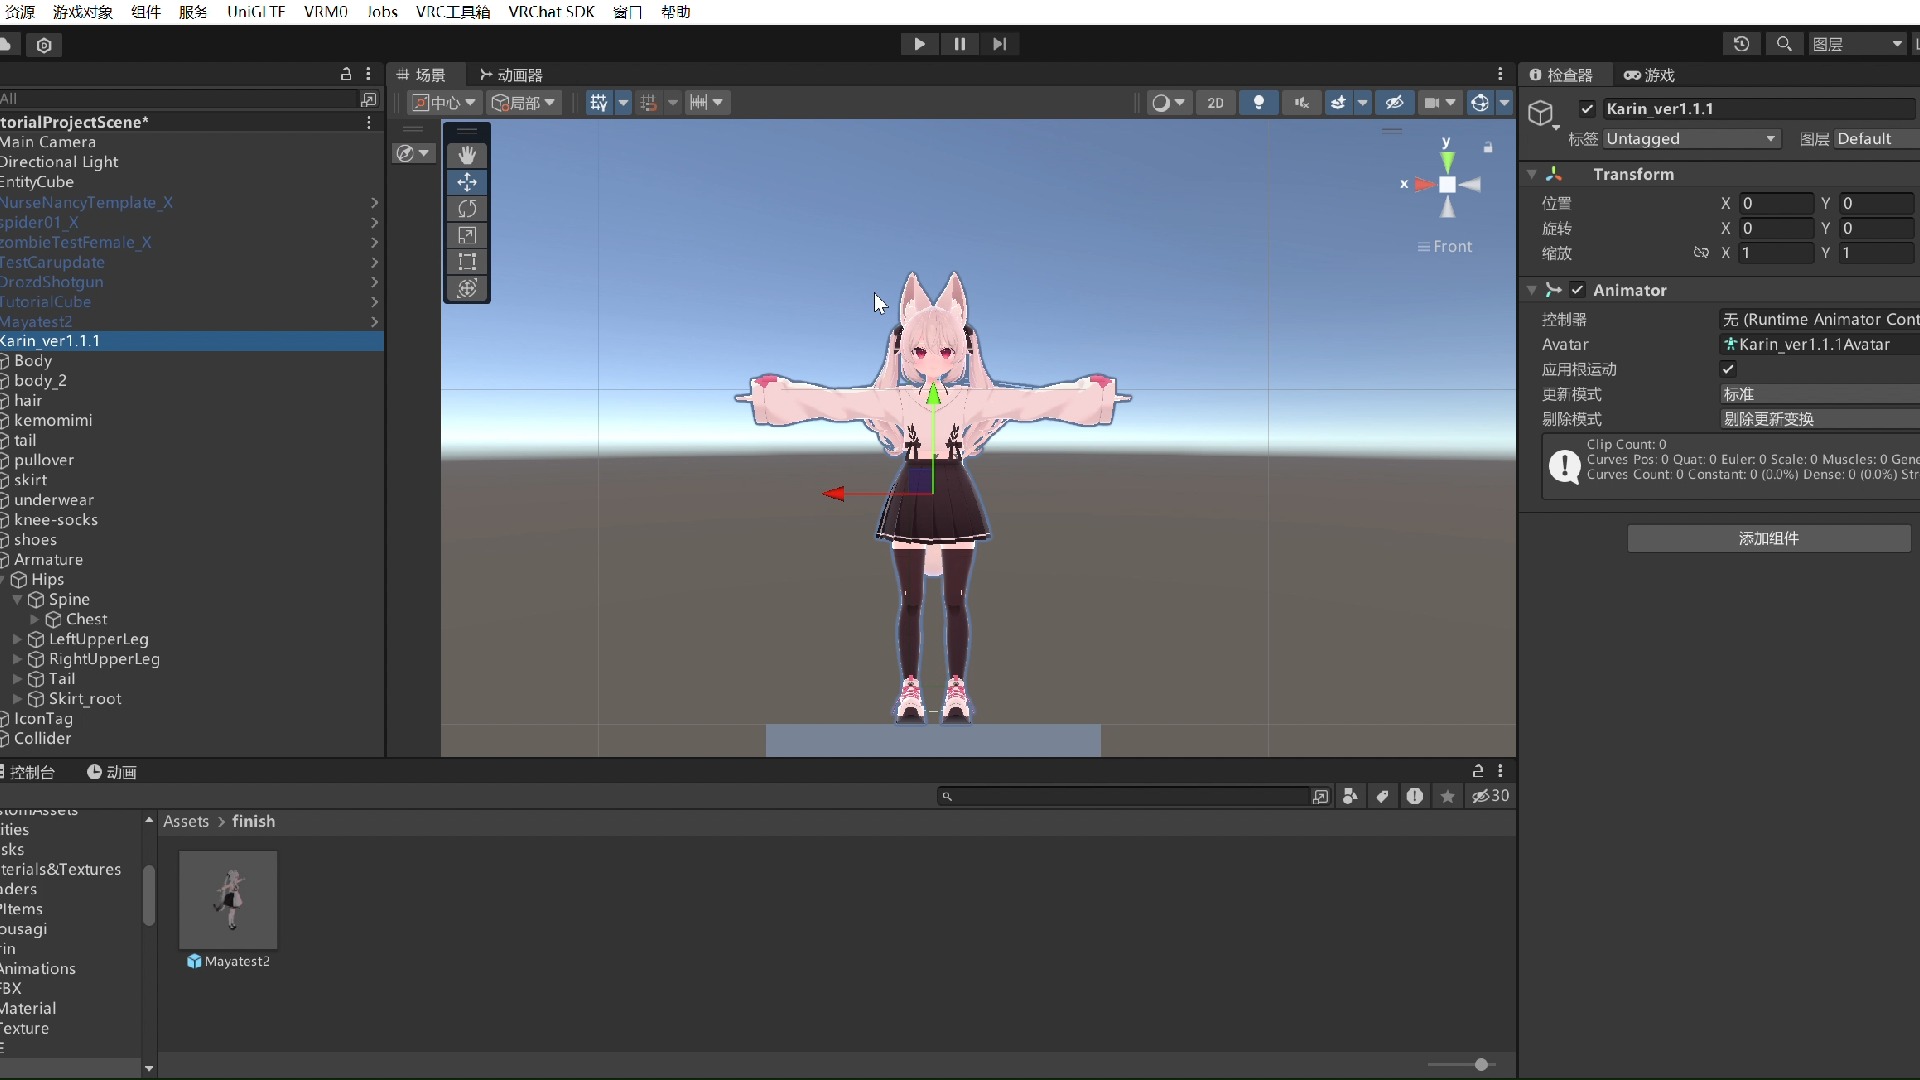Image resolution: width=1920 pixels, height=1080 pixels.
Task: Open the pivot 中心 dropdown
Action: (x=444, y=102)
